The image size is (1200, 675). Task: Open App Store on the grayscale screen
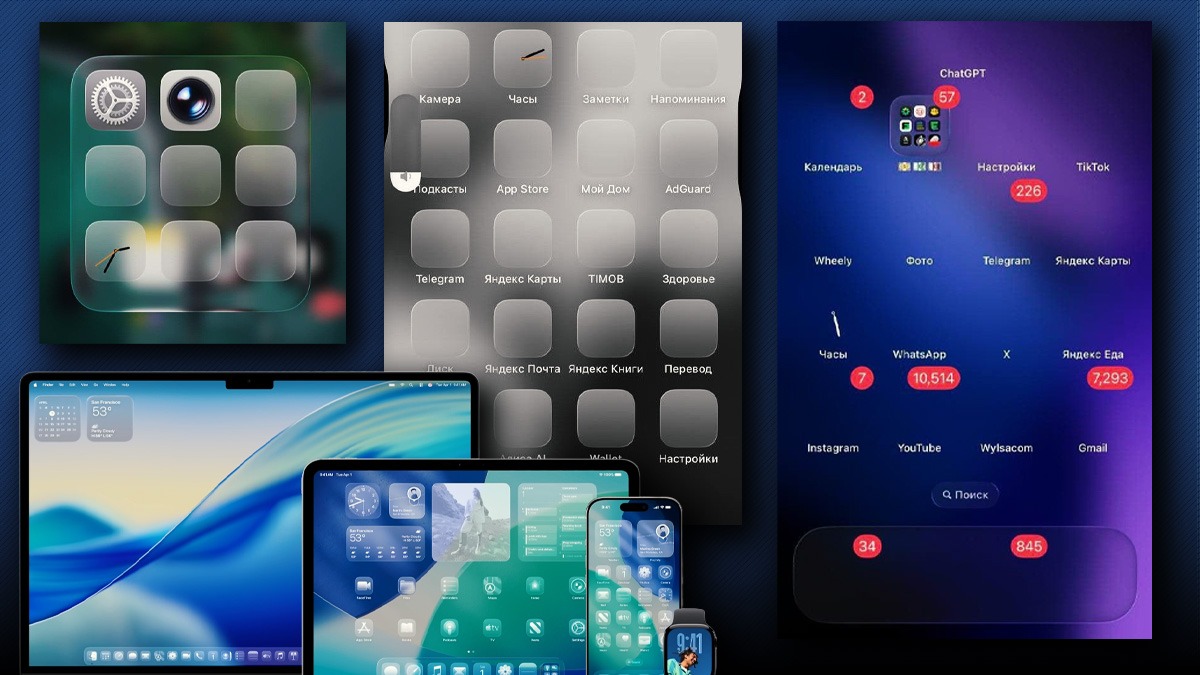522,150
